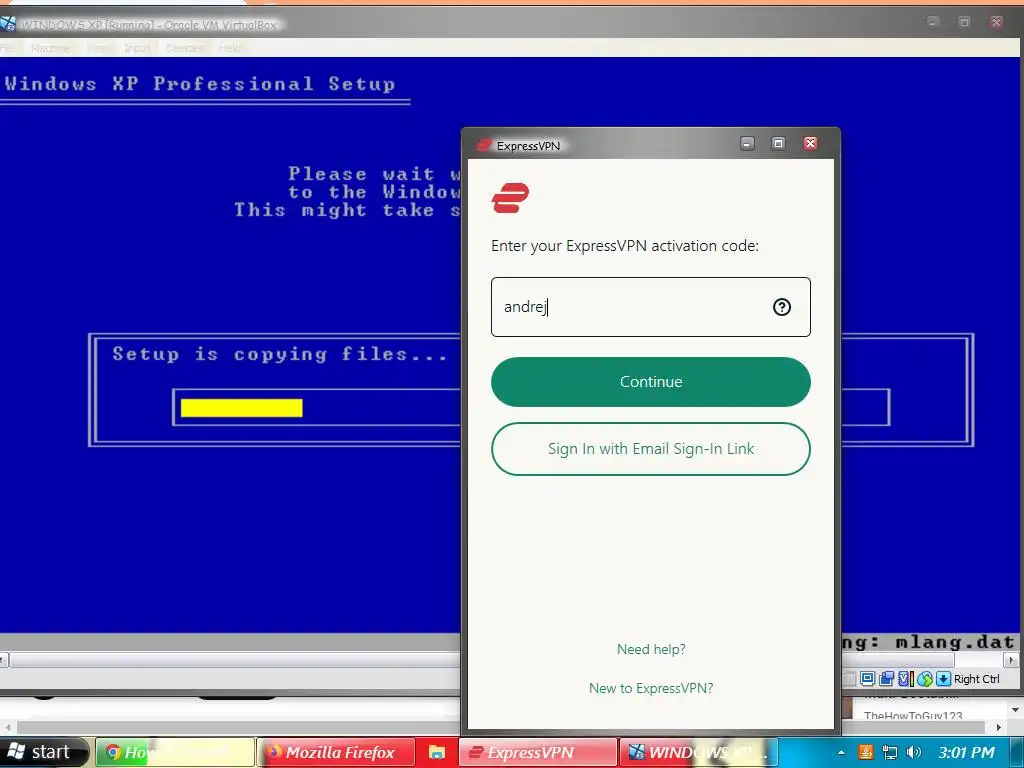Switch to the Chrome taskbar button
This screenshot has width=1024, height=768.
pyautogui.click(x=175, y=752)
